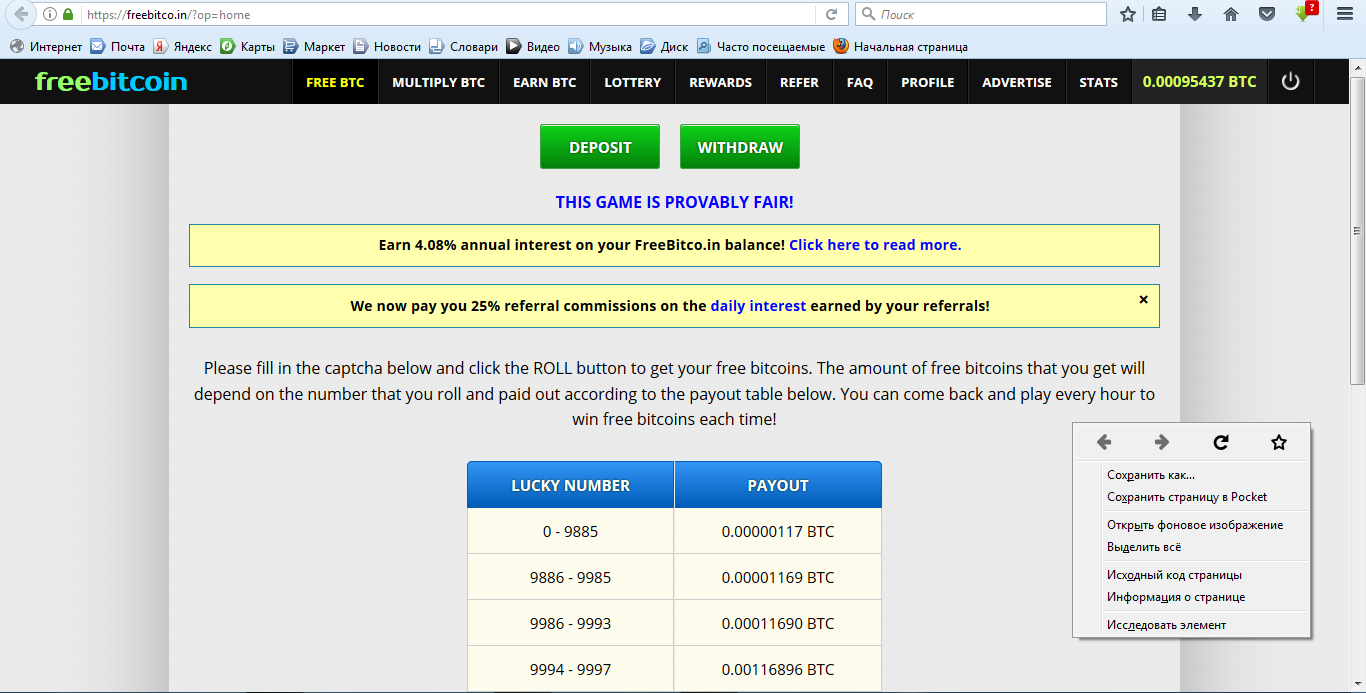The height and width of the screenshot is (693, 1366).
Task: Open the Маркет bookmark
Action: point(314,46)
